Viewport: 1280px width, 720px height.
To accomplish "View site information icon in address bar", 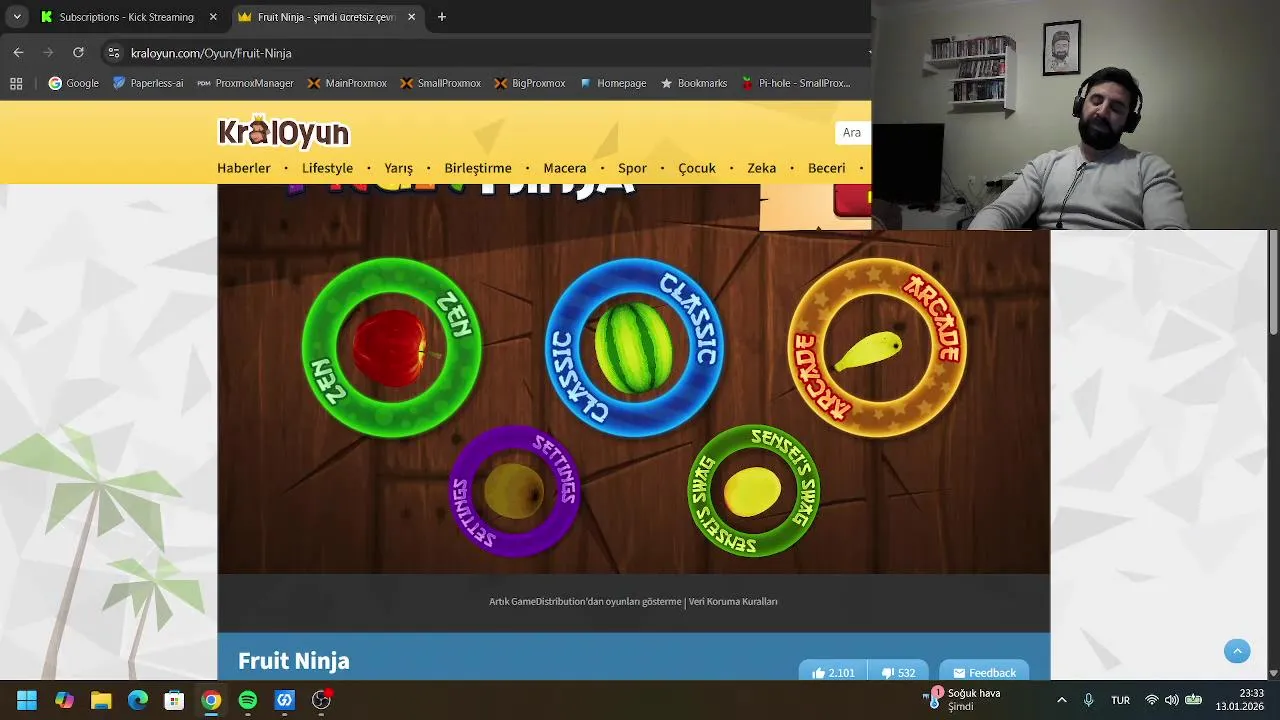I will coord(113,53).
